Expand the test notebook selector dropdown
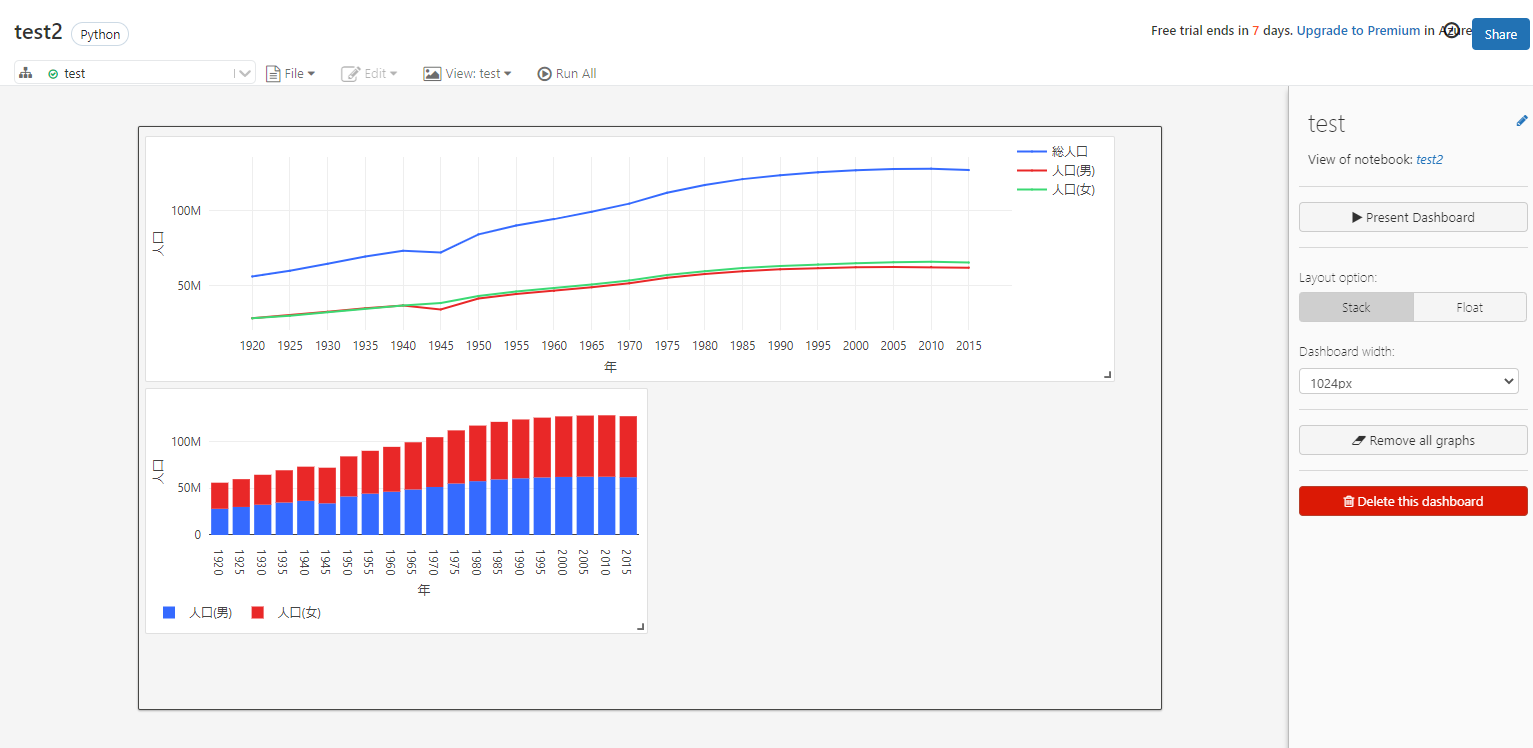The width and height of the screenshot is (1533, 748). click(245, 73)
